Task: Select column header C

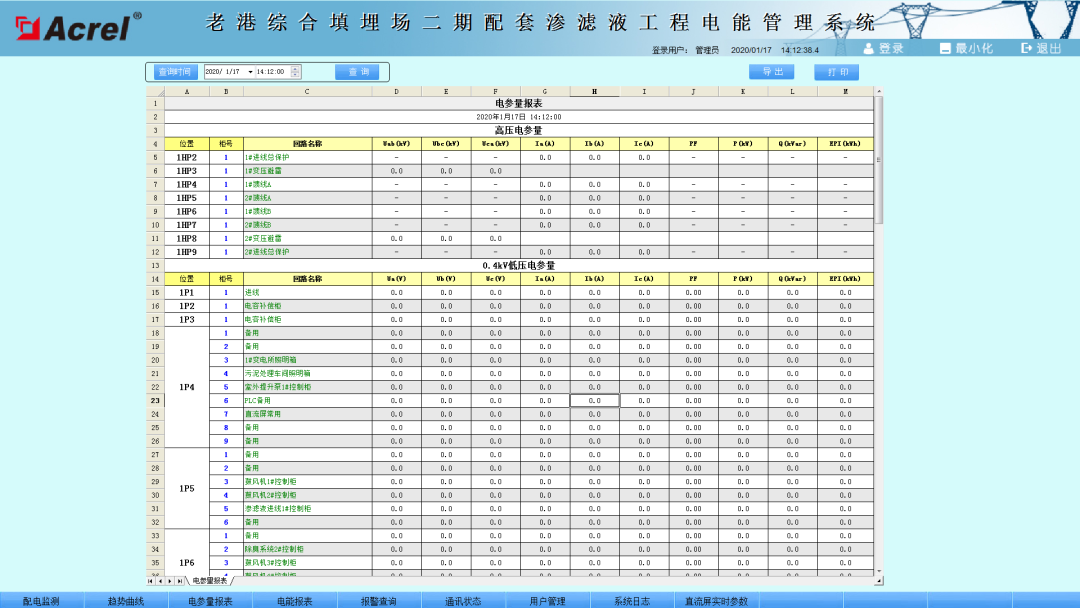Action: 307,92
